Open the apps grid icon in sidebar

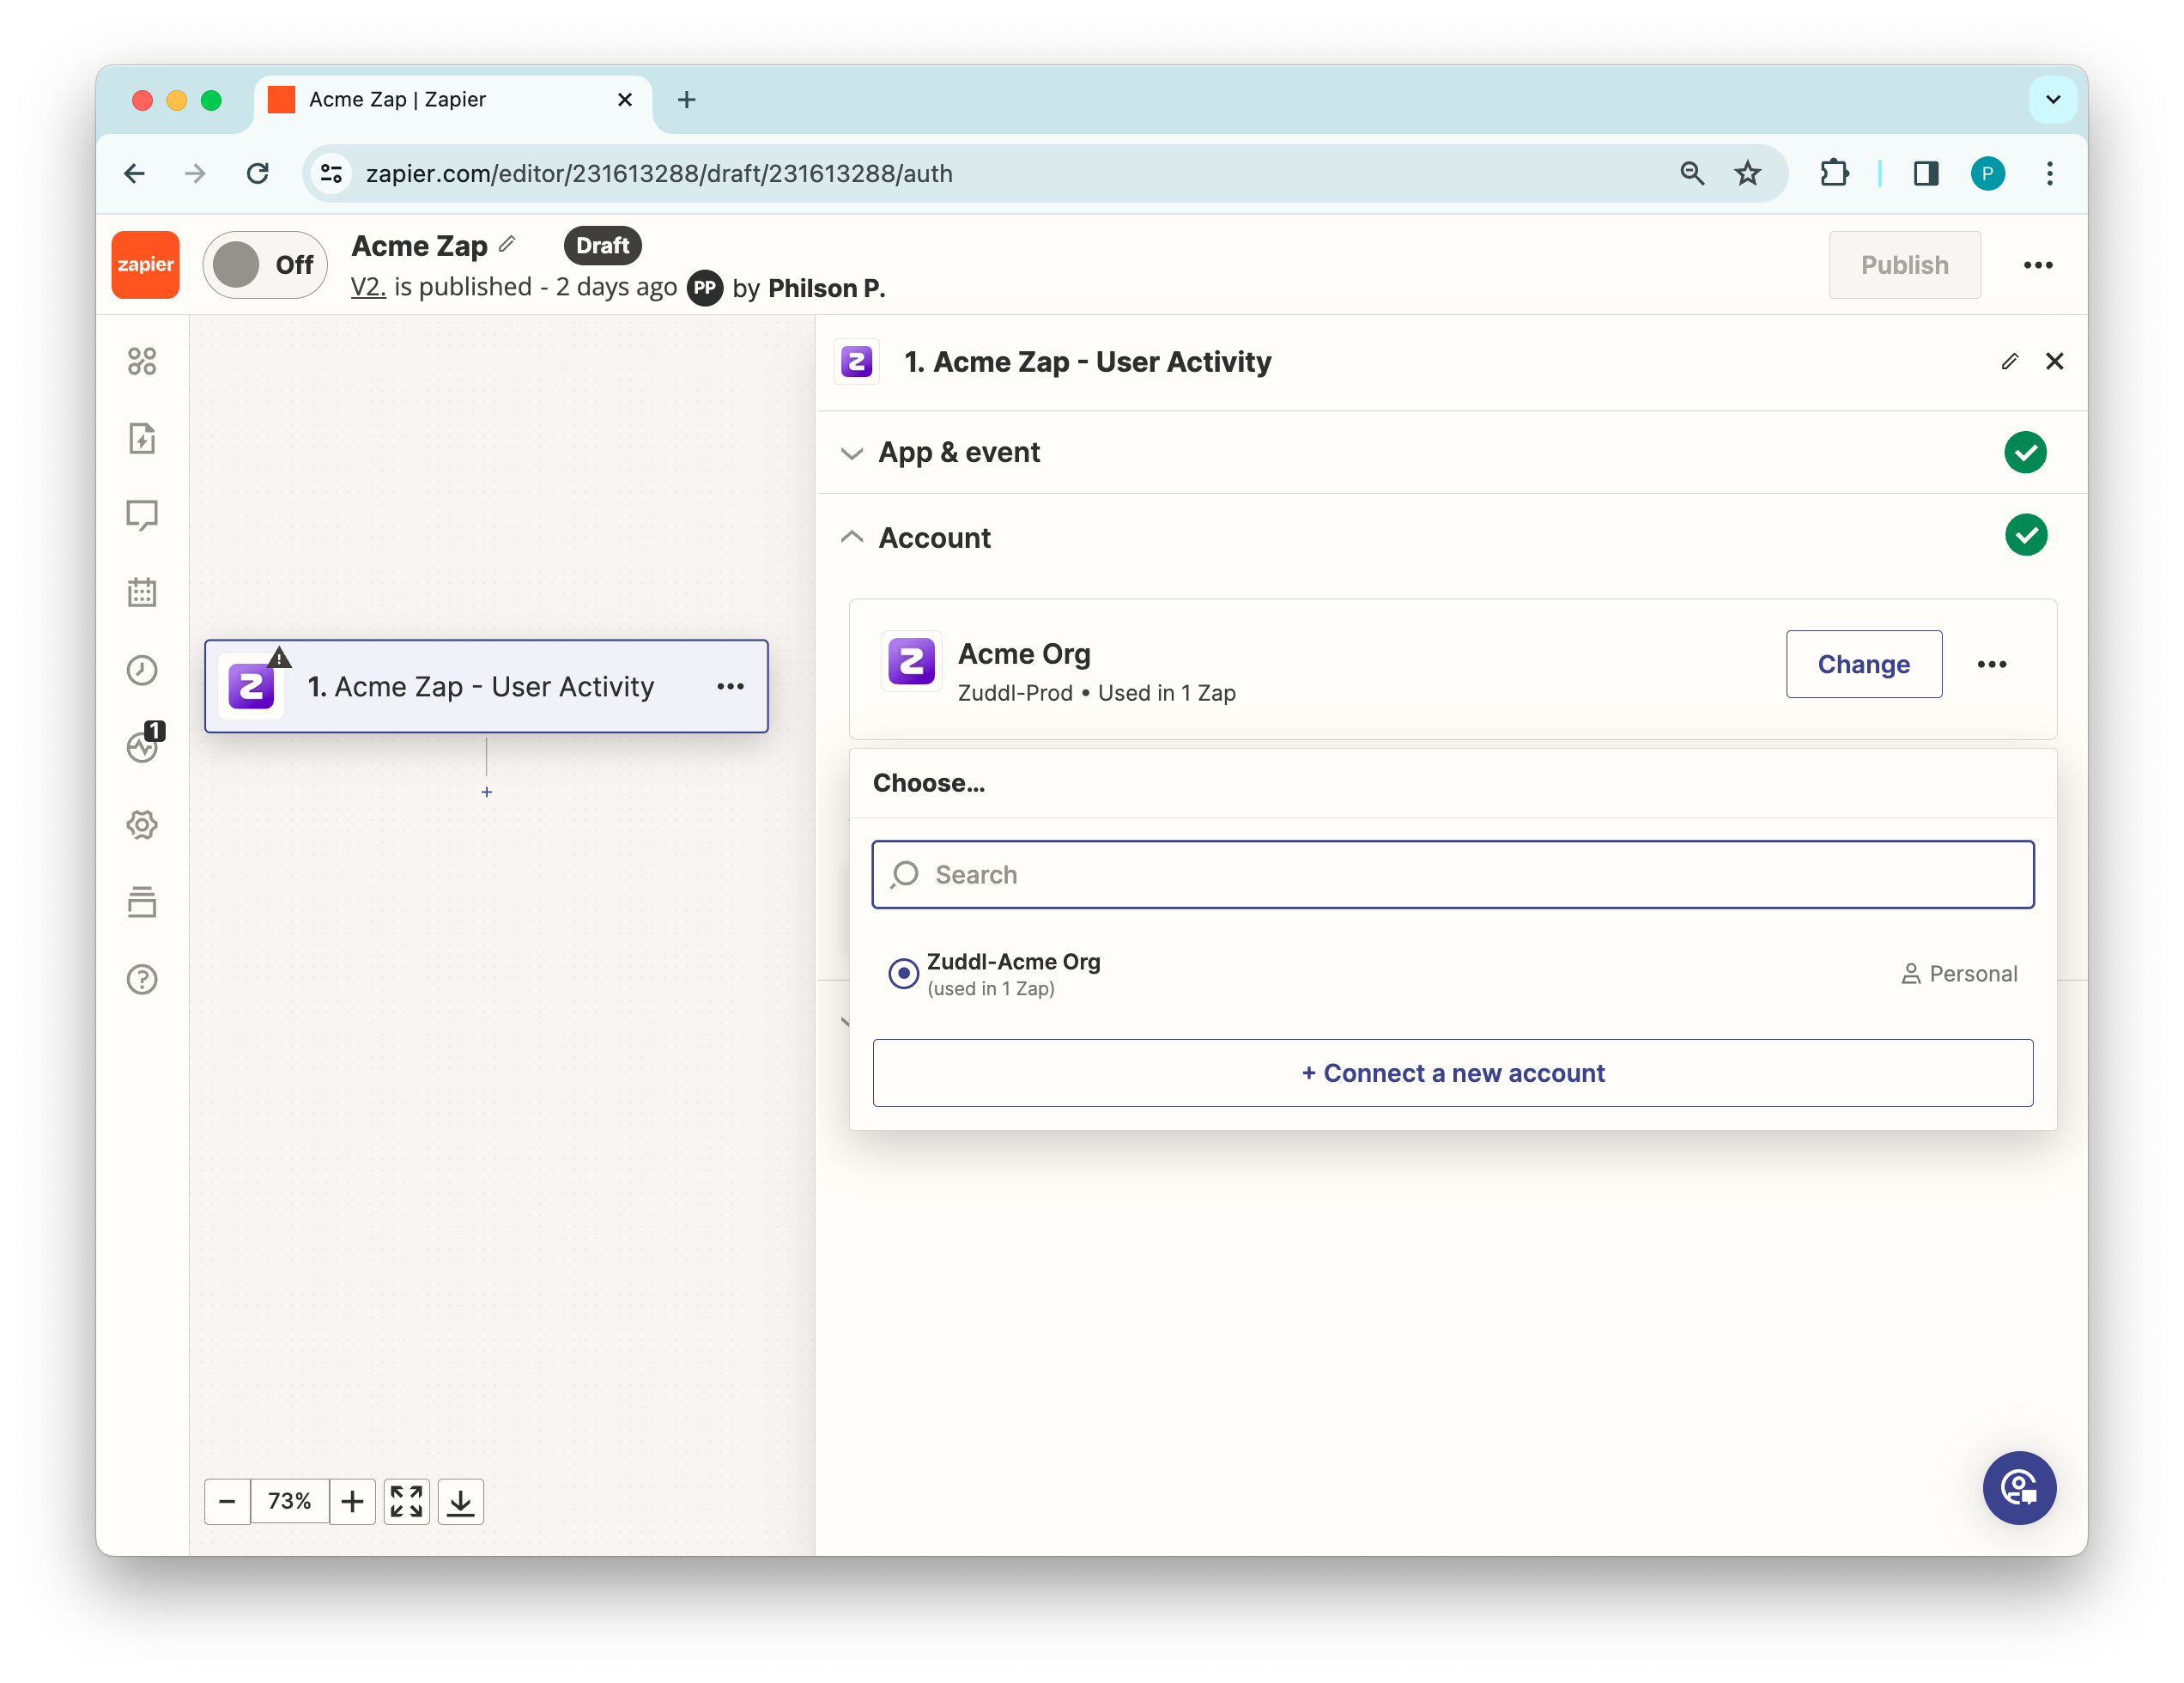[142, 361]
